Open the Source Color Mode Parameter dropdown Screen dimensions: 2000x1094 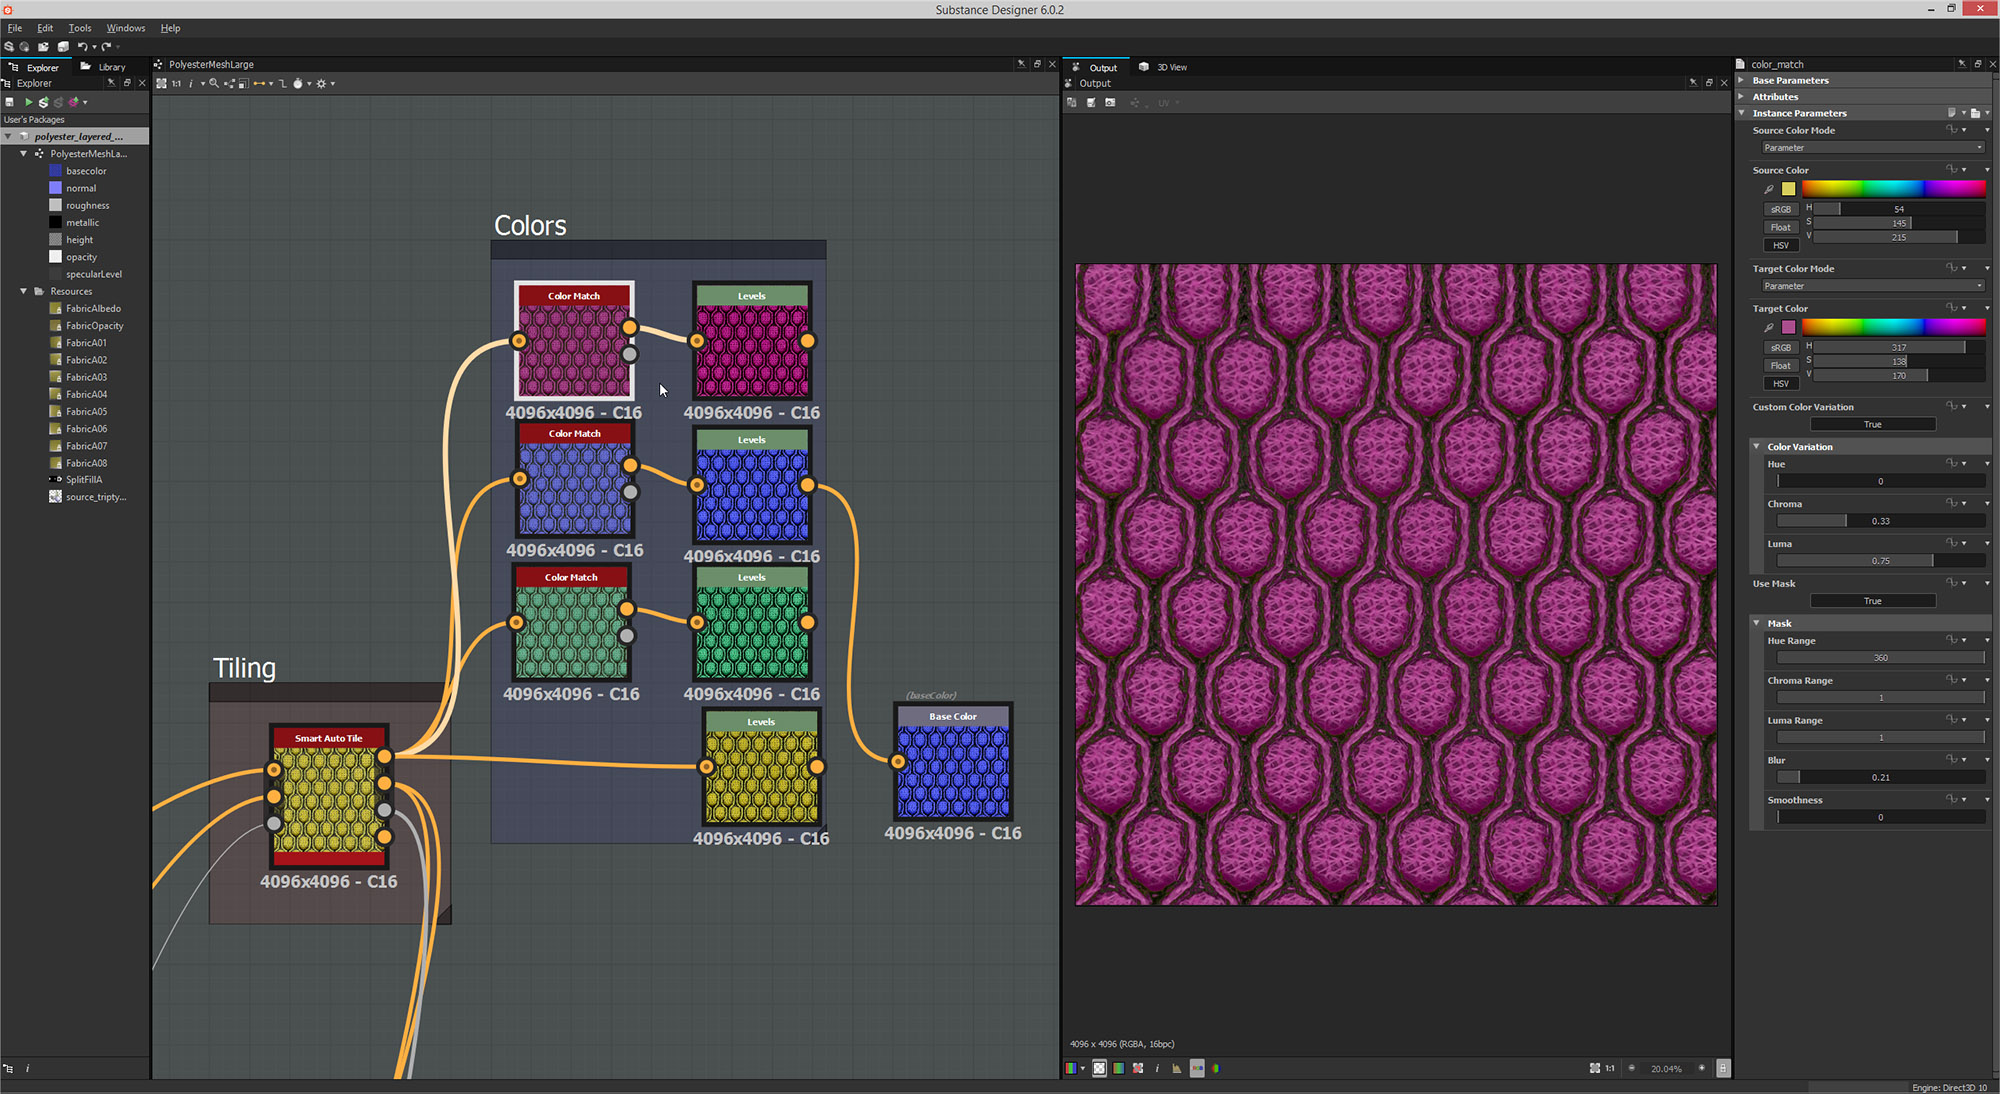click(1870, 147)
